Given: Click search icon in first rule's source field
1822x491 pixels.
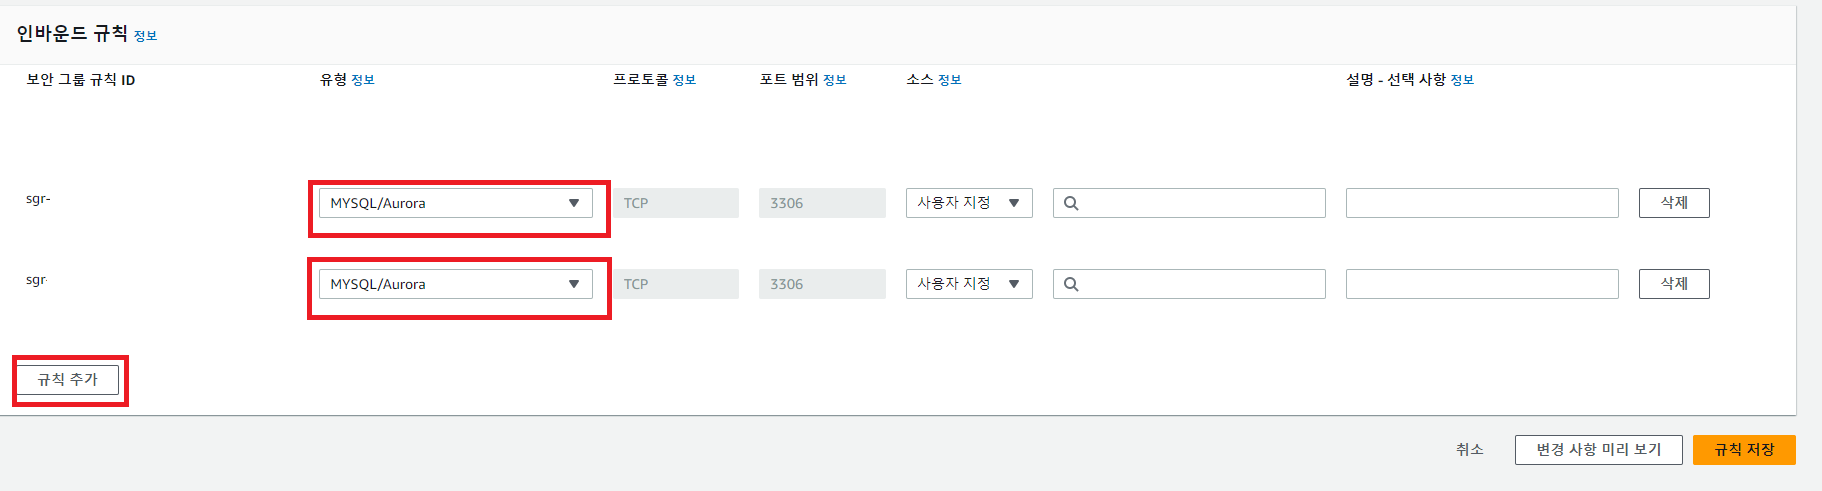Looking at the screenshot, I should pyautogui.click(x=1071, y=203).
